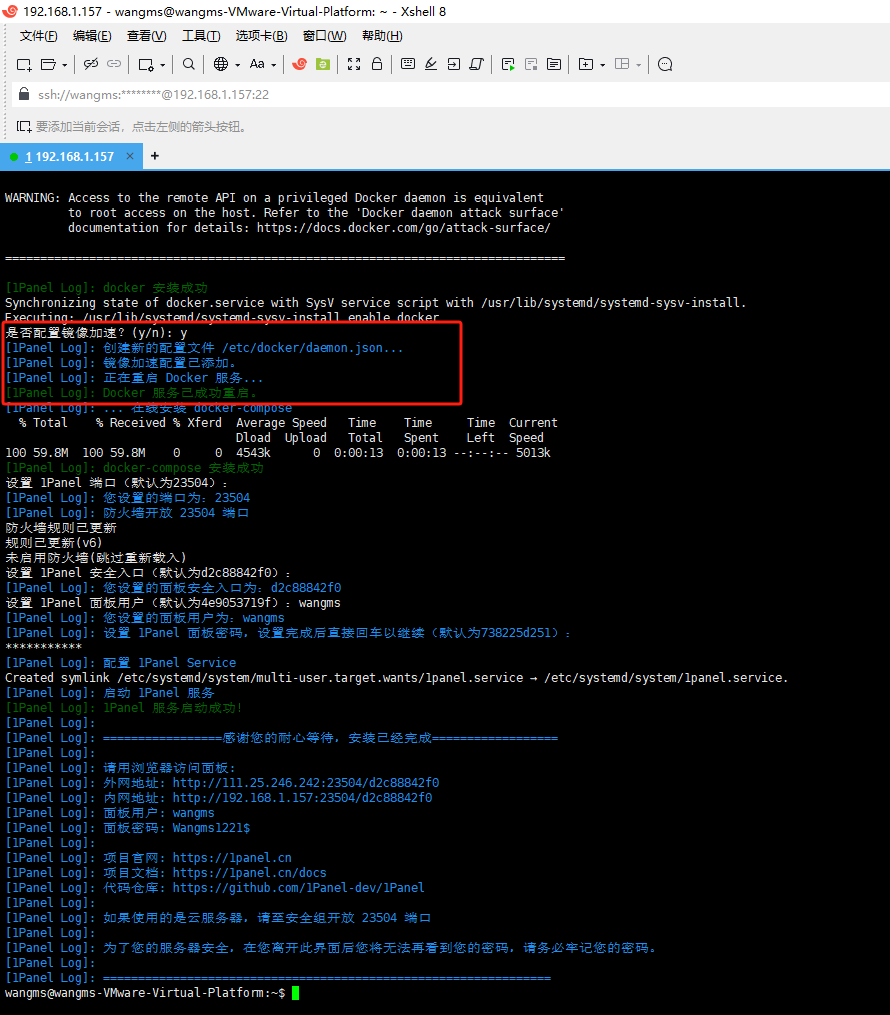
Task: Click the https://1panel.cn/docs URL
Action: coord(249,873)
